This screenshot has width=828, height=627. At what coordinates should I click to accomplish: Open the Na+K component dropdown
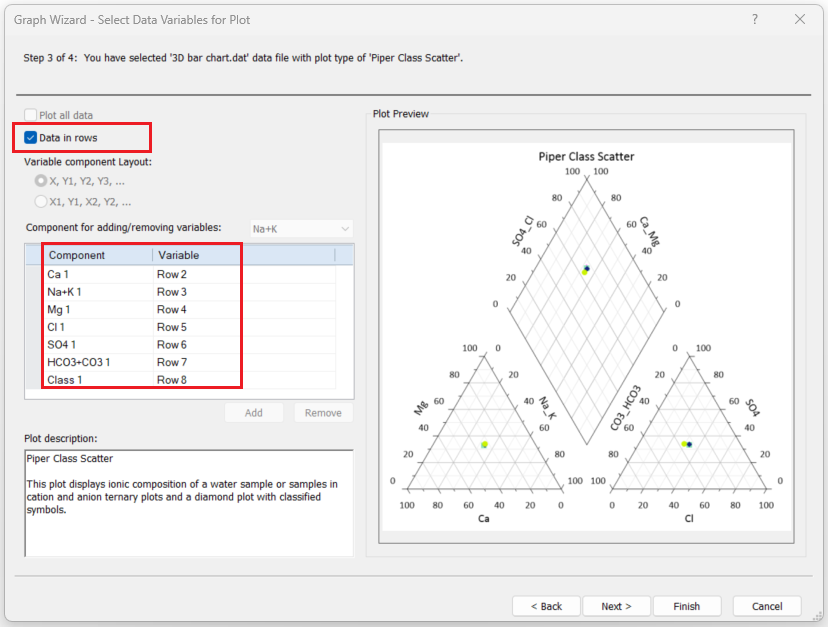(300, 229)
